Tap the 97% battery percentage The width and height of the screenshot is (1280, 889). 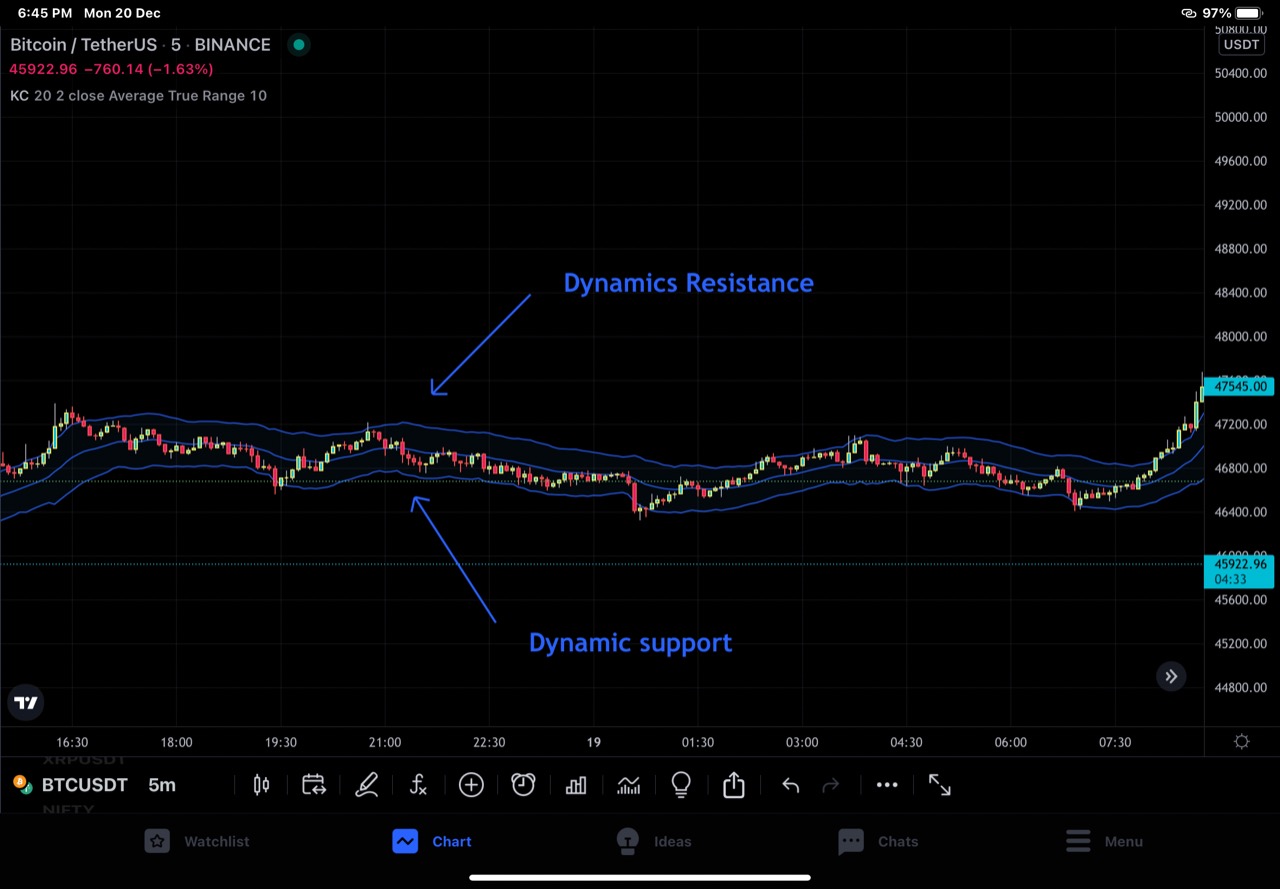coord(1217,13)
